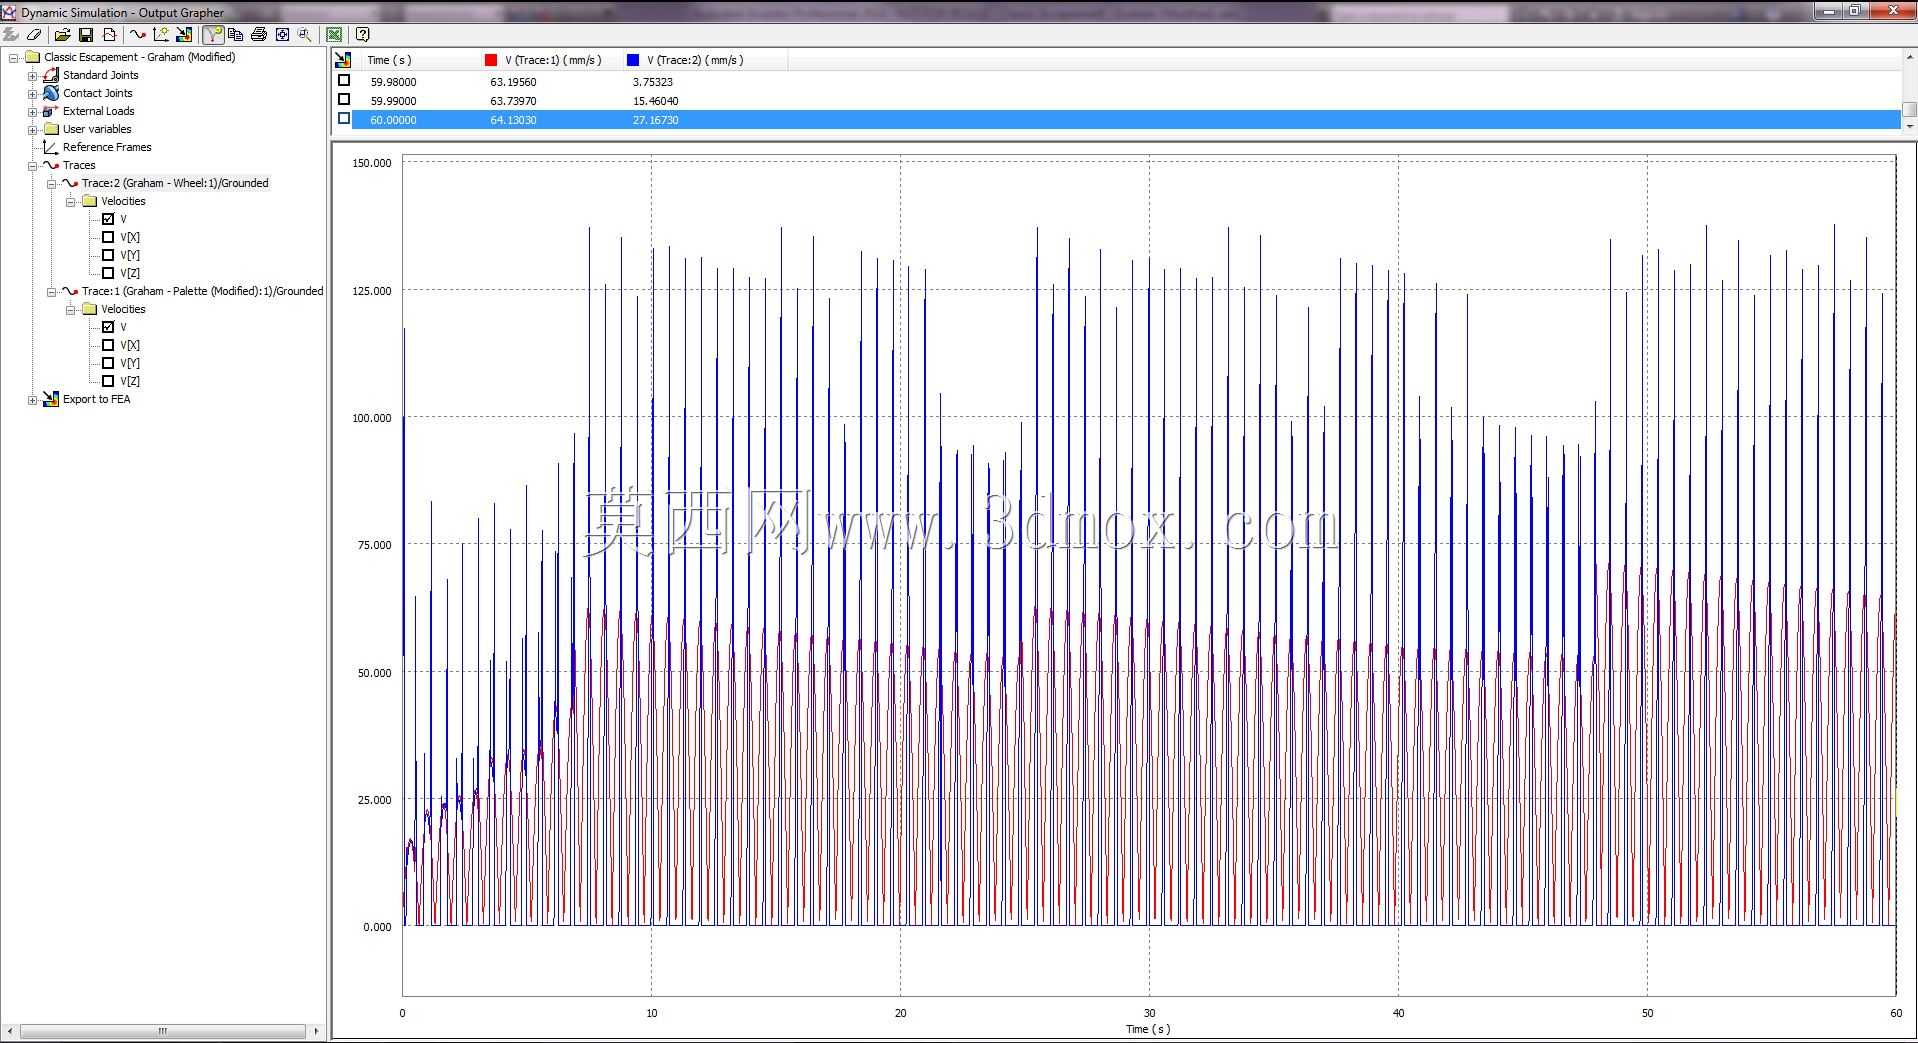Viewport: 1918px width, 1043px height.
Task: Click the Time ( s ) column header
Action: pyautogui.click(x=389, y=60)
